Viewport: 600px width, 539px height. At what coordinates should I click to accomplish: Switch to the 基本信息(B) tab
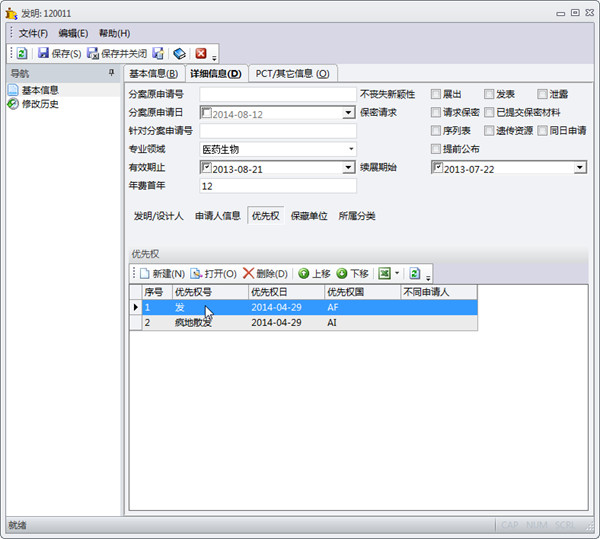(153, 73)
